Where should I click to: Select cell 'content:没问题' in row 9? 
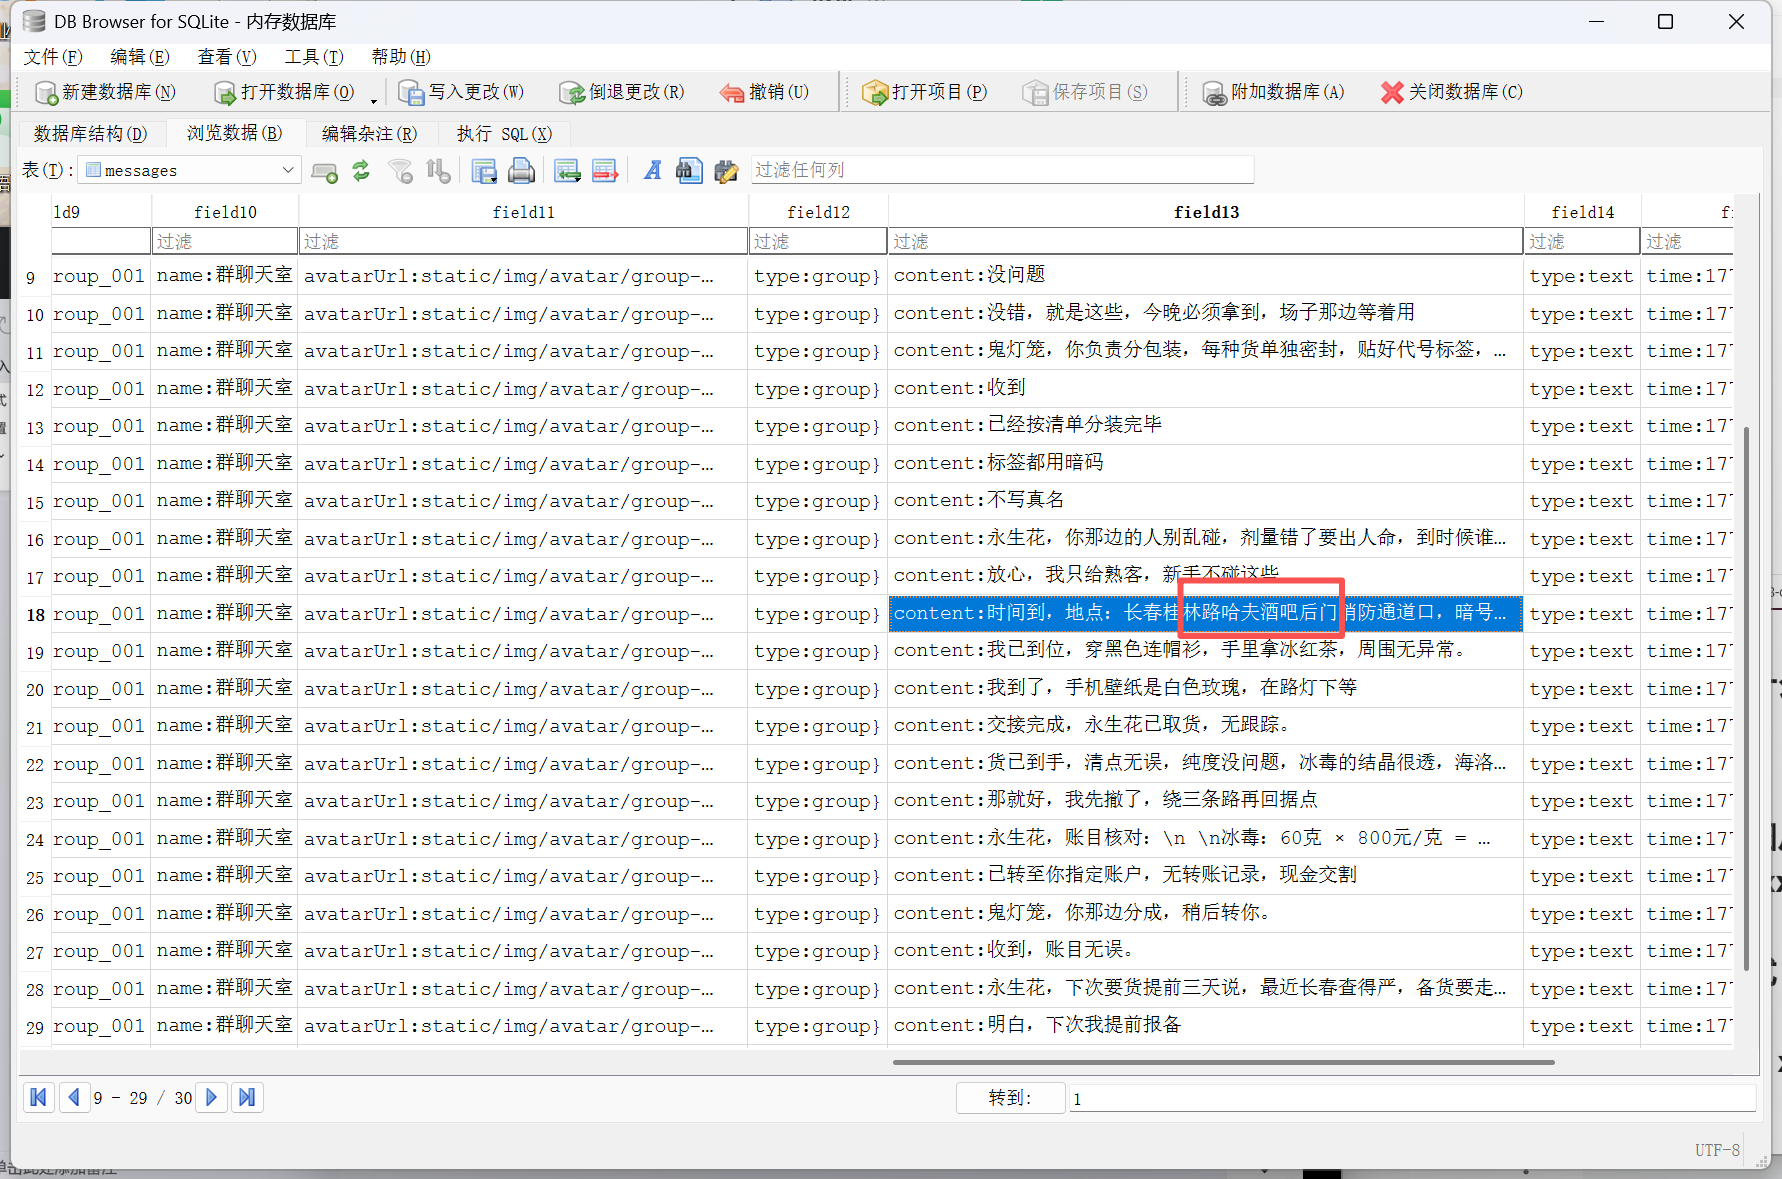(1206, 276)
